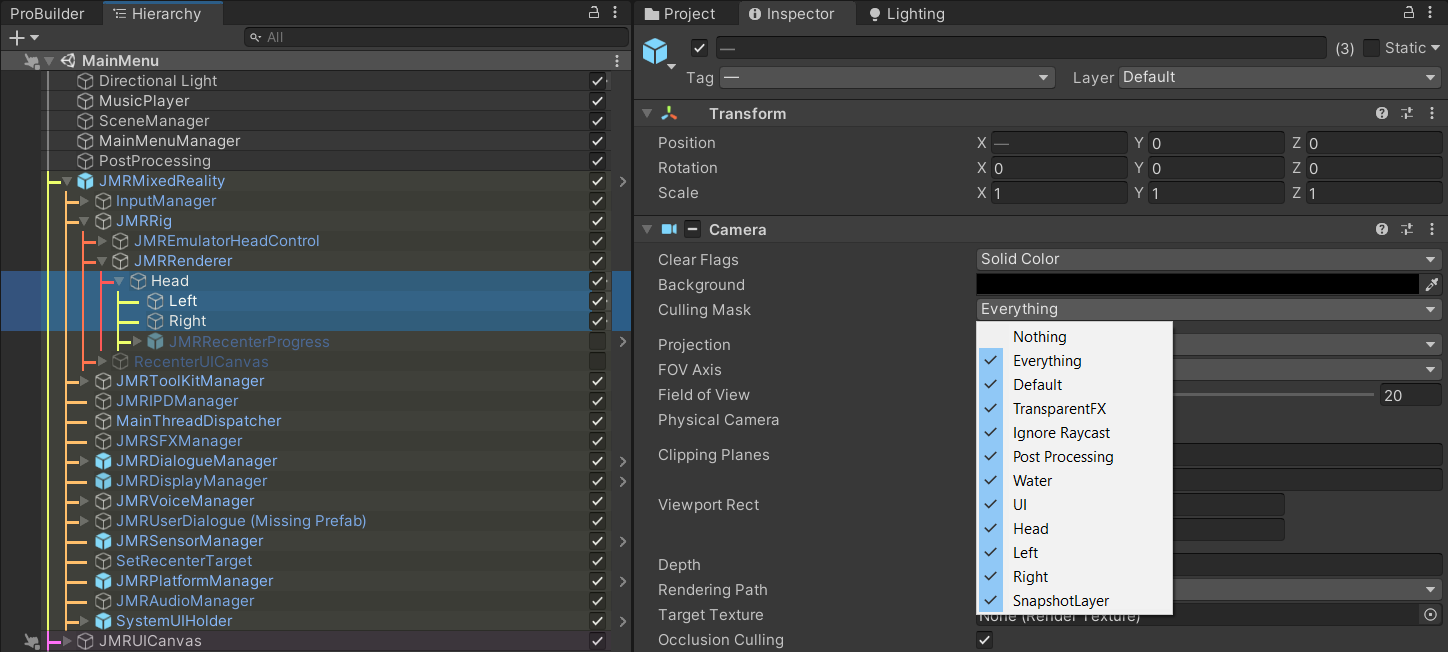
Task: Click the Background color eyedropper icon
Action: (x=1431, y=285)
